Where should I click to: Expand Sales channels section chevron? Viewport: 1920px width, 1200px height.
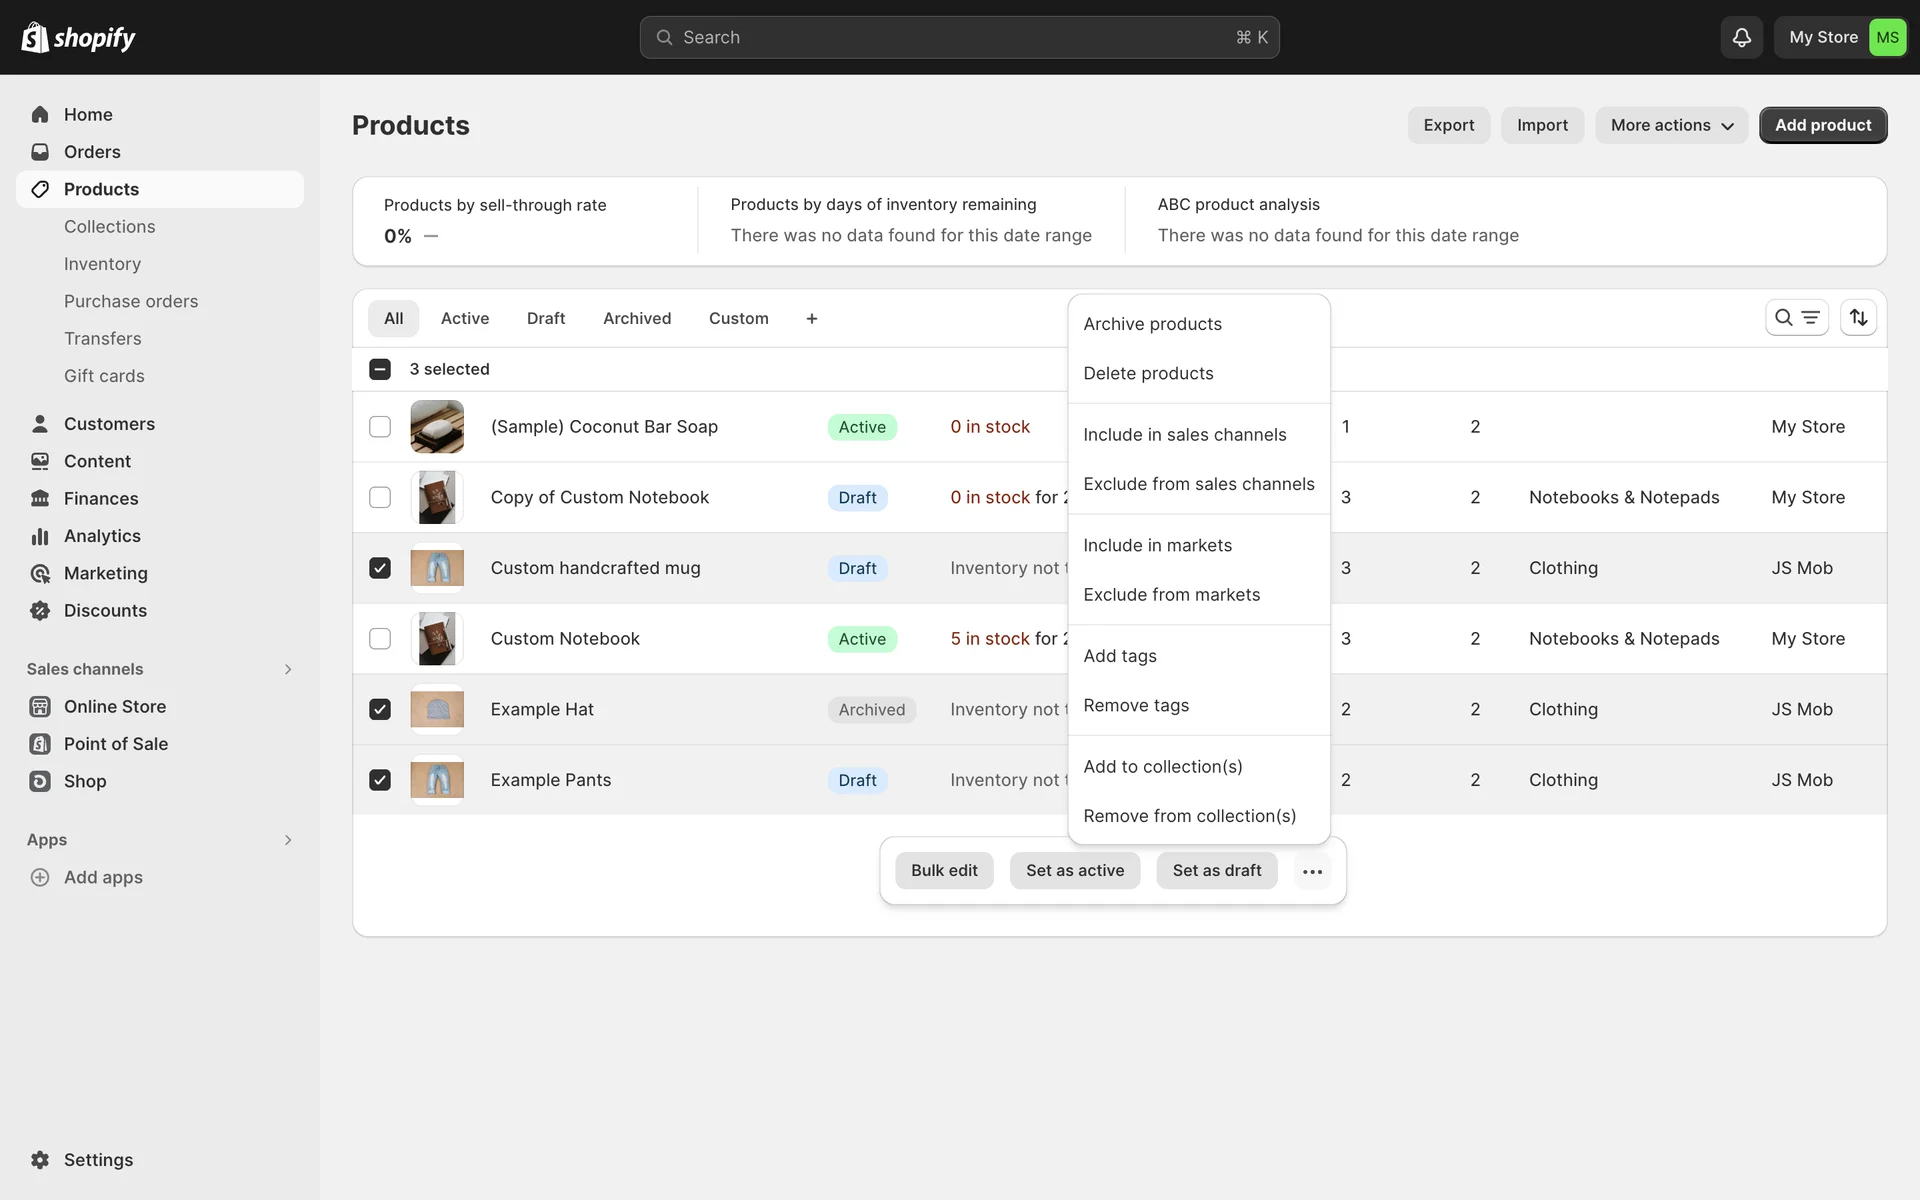click(x=288, y=669)
